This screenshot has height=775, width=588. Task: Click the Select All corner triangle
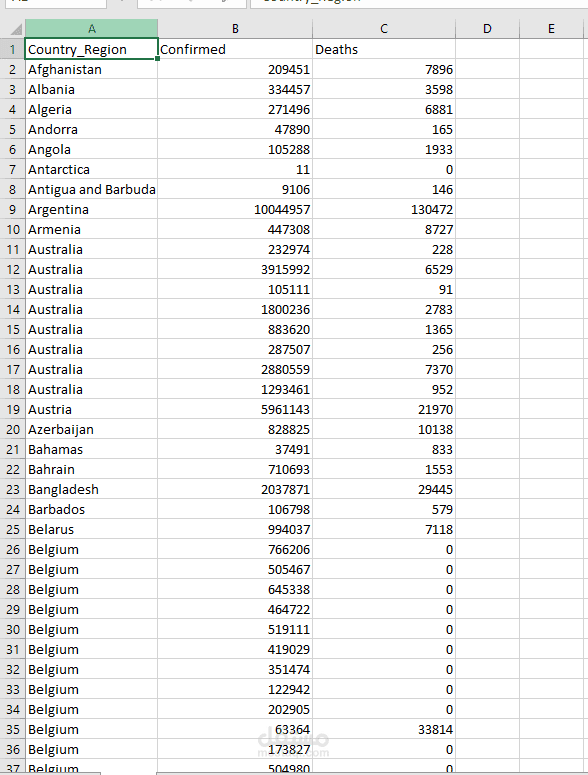[x=16, y=29]
